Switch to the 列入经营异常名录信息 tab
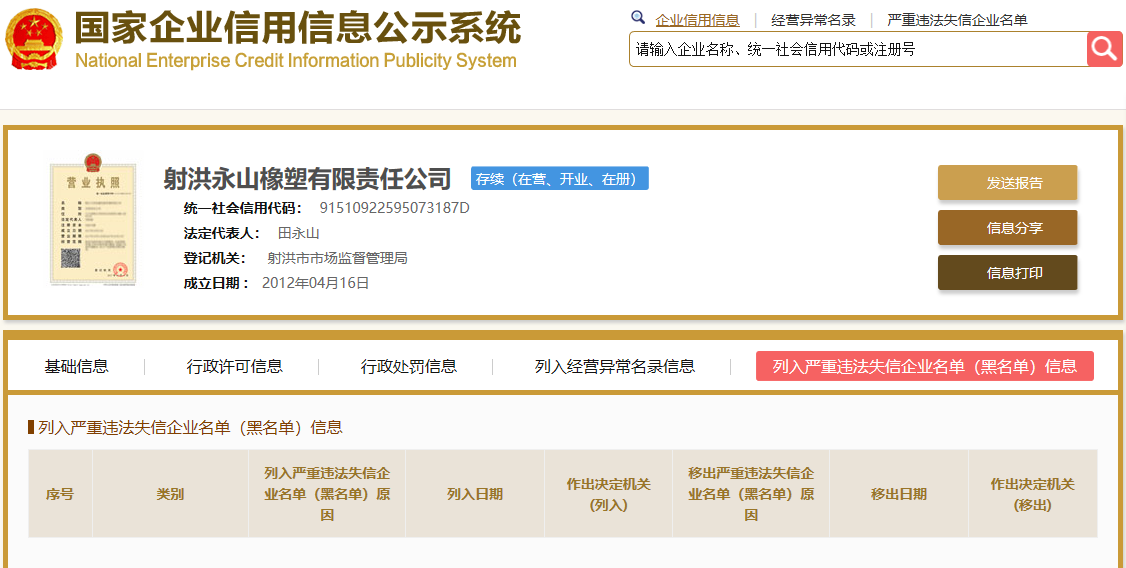Viewport: 1126px width, 568px height. coord(615,366)
